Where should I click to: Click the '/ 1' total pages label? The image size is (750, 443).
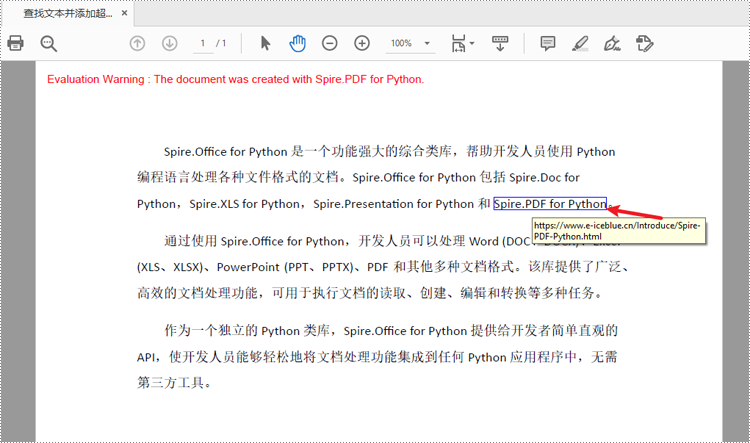(221, 44)
